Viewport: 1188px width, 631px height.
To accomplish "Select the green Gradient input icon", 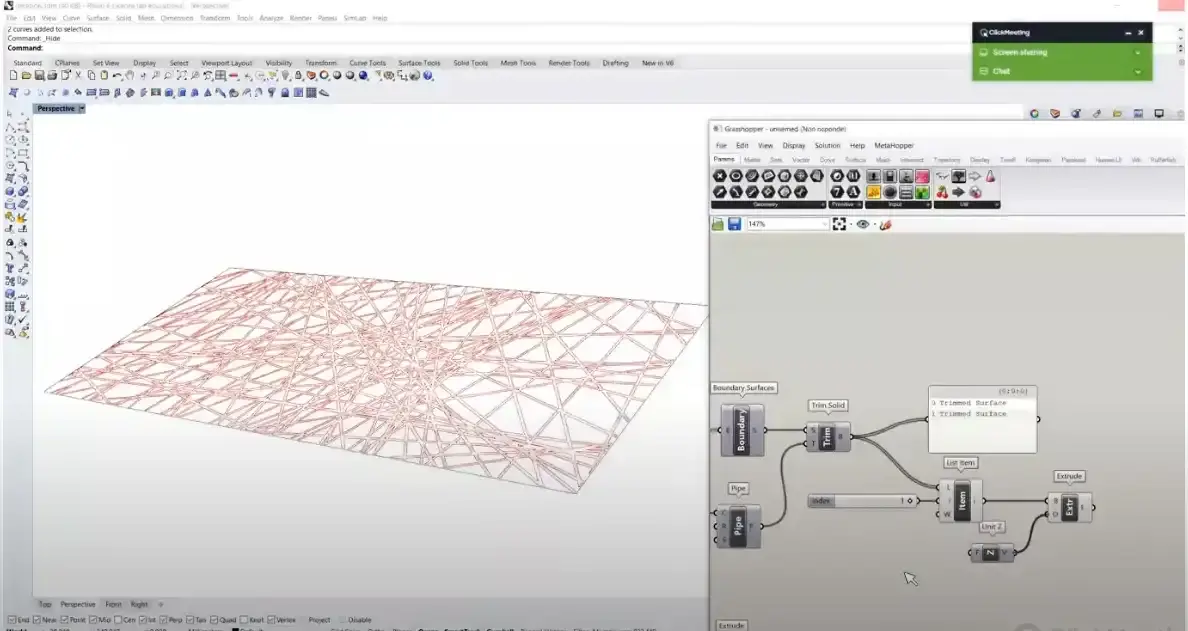I will tap(922, 192).
